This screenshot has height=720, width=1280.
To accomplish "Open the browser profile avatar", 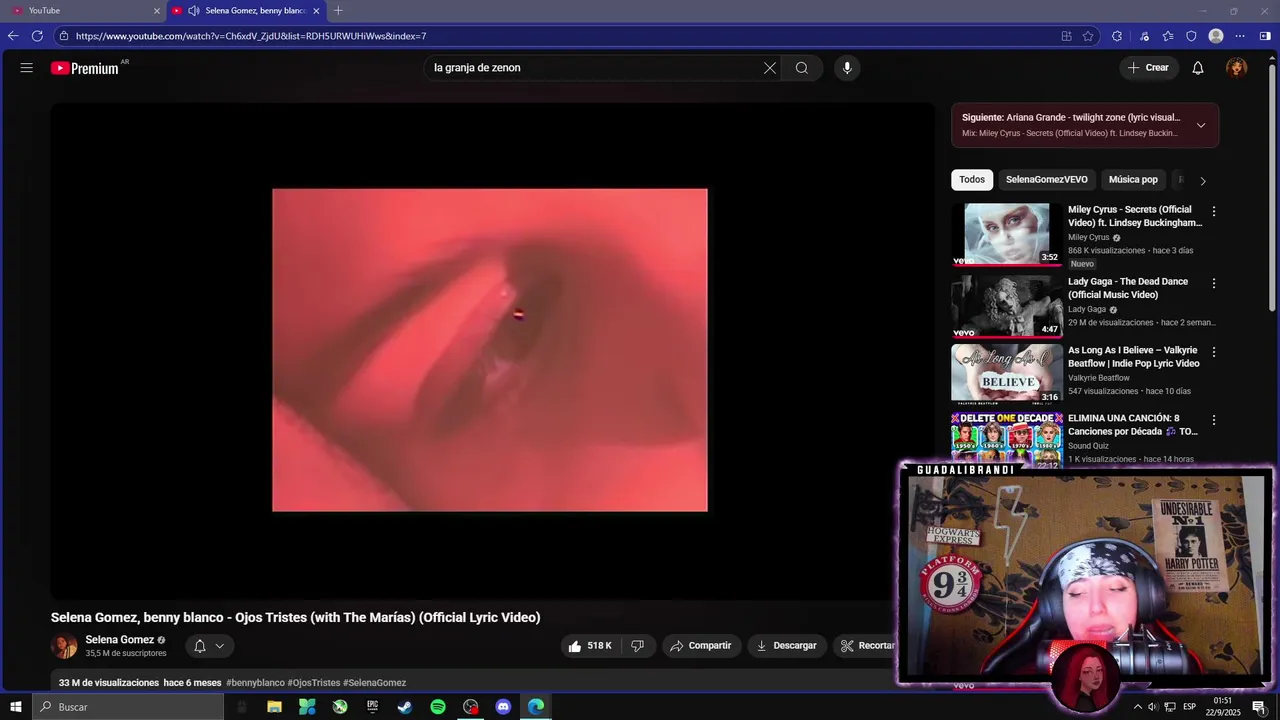I will point(1216,36).
